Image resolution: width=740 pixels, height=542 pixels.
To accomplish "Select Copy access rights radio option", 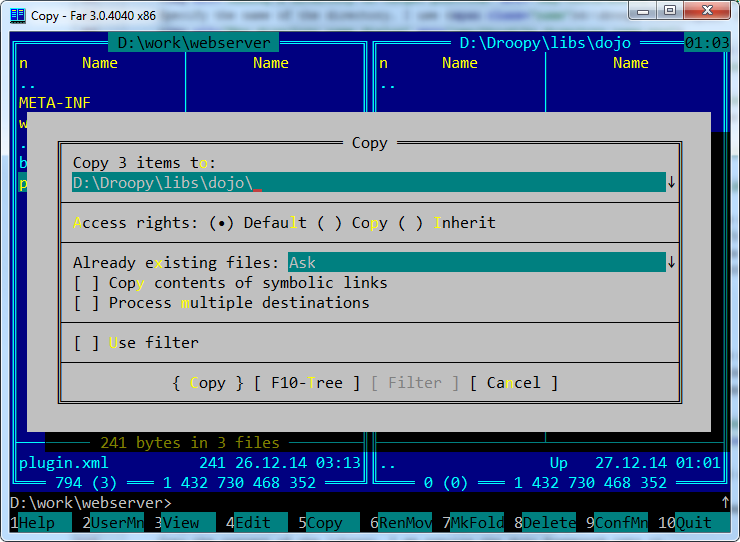I will click(x=352, y=223).
